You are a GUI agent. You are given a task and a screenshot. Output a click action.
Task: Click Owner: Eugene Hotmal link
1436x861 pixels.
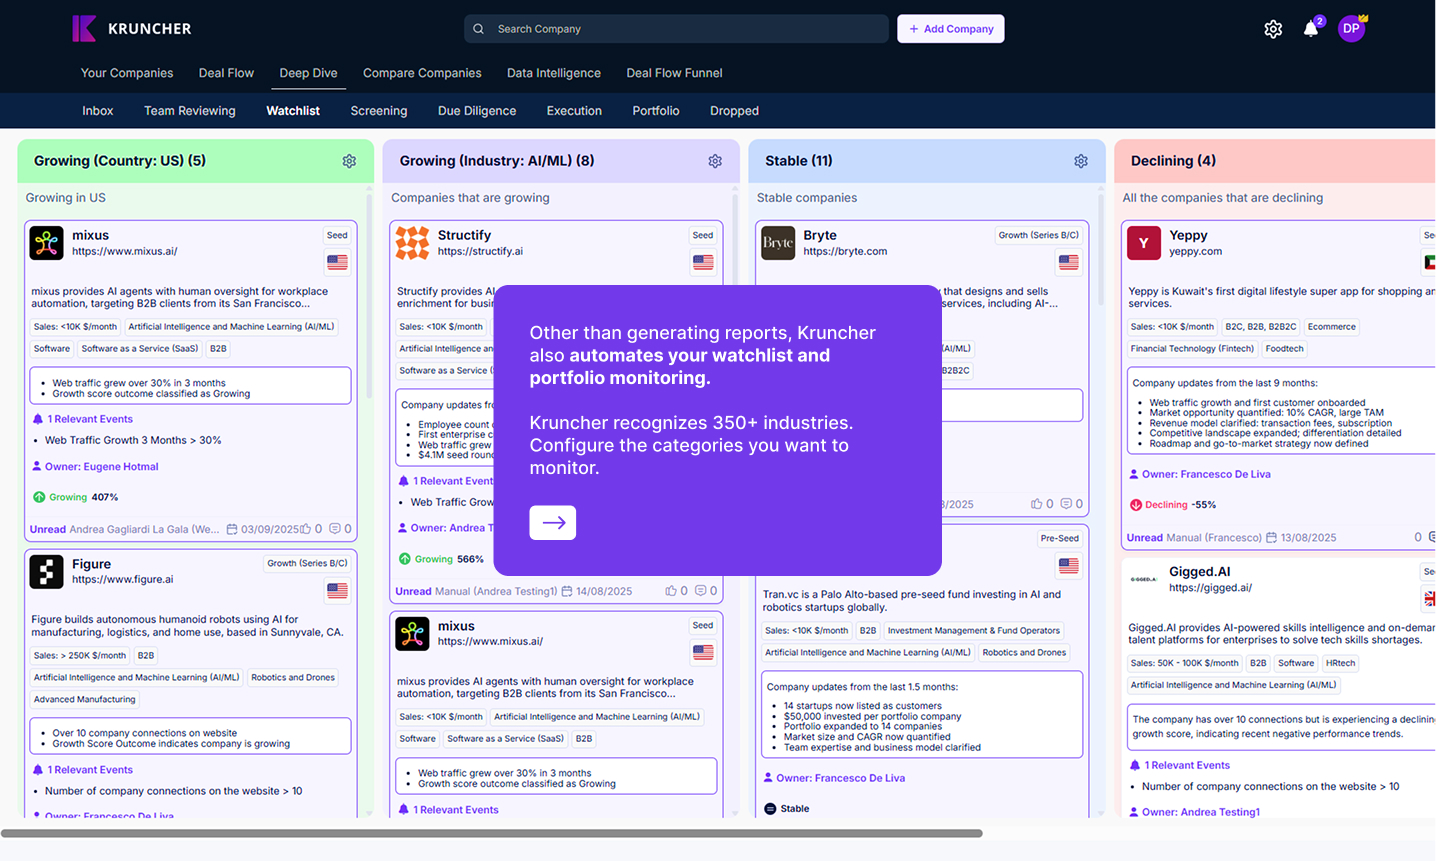tap(101, 466)
